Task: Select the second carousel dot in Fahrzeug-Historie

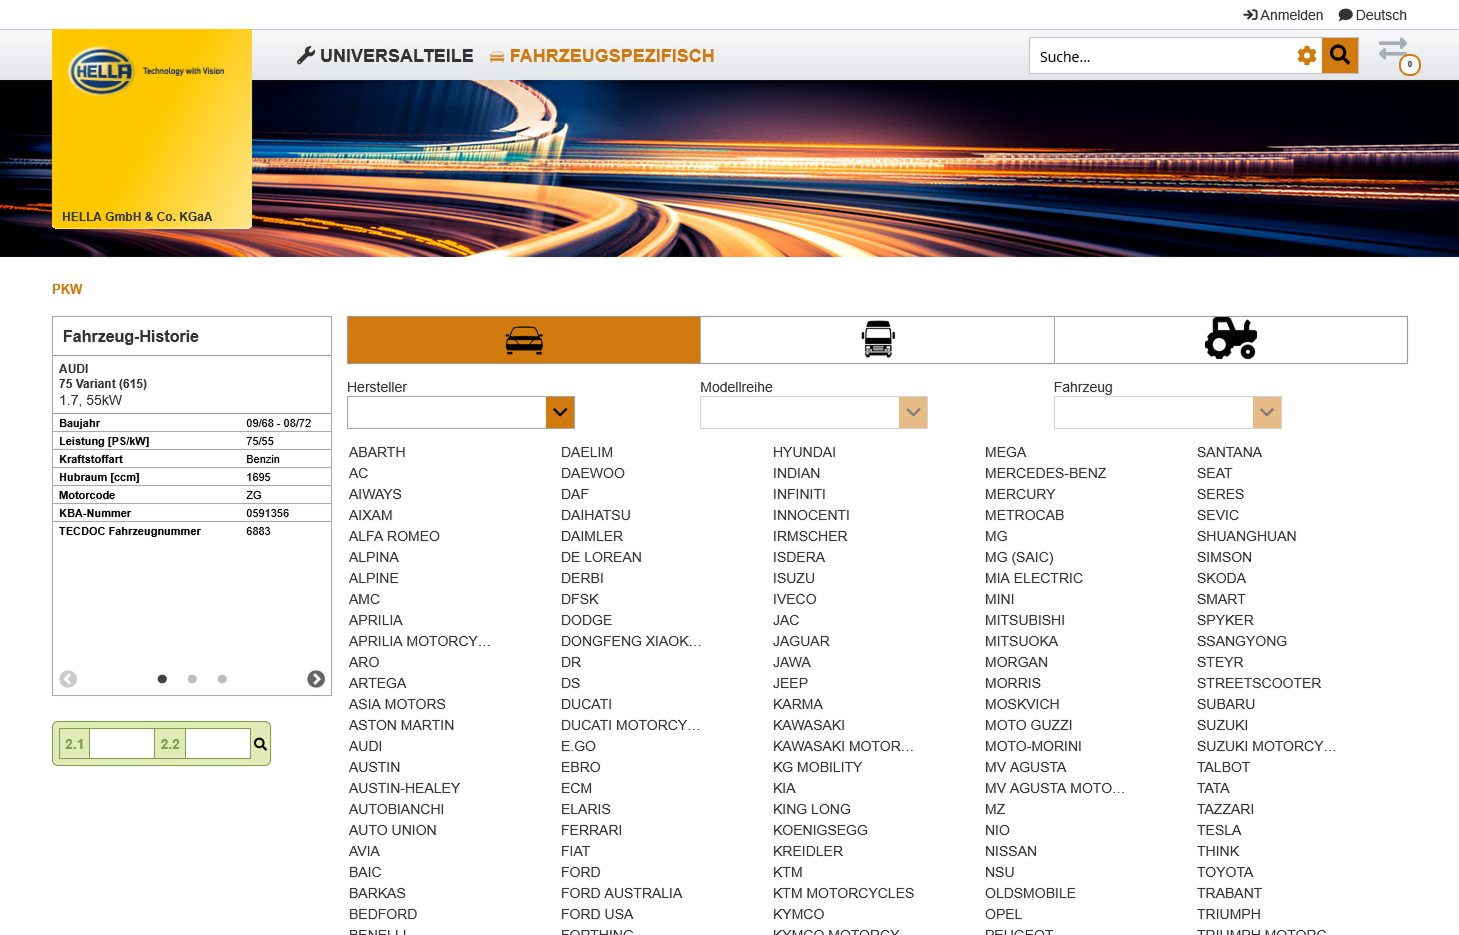Action: (x=192, y=679)
